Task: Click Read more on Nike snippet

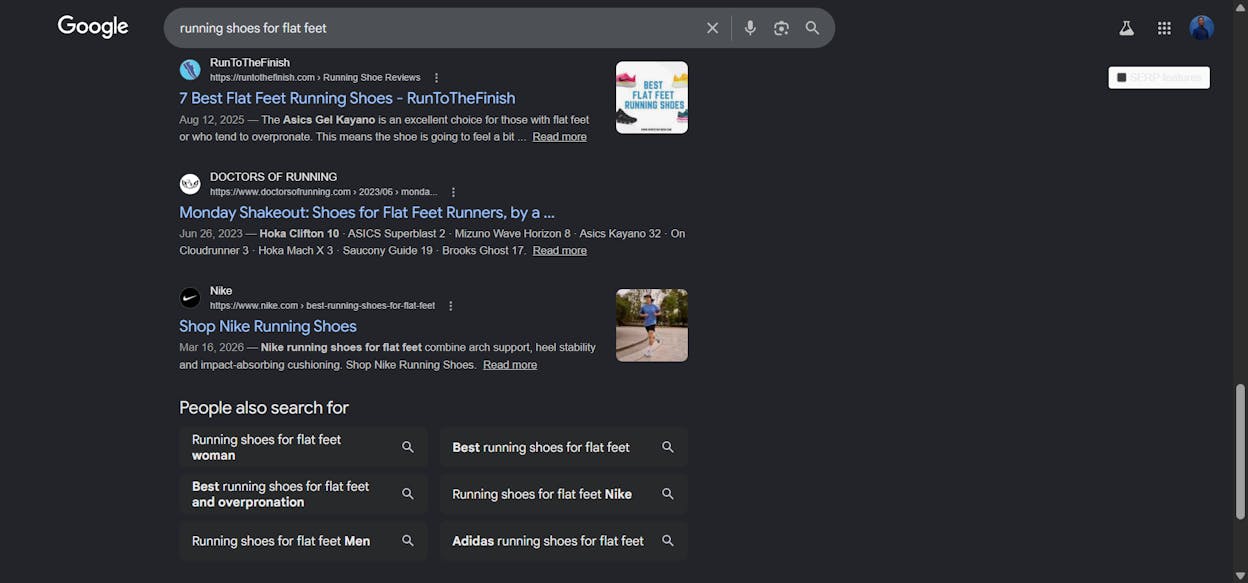Action: (x=510, y=365)
